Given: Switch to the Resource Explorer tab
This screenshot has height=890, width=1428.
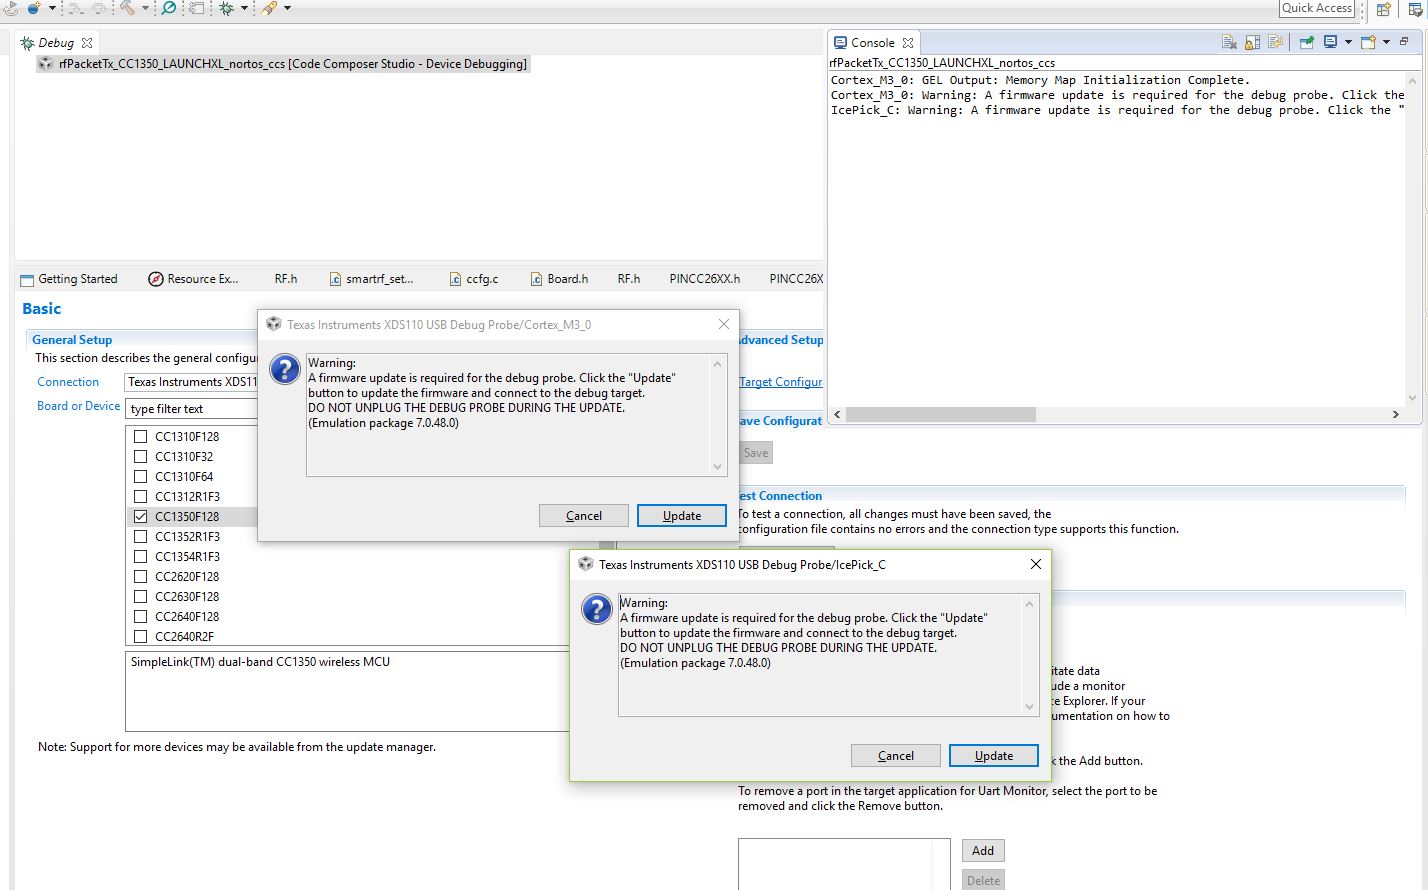Looking at the screenshot, I should [194, 279].
